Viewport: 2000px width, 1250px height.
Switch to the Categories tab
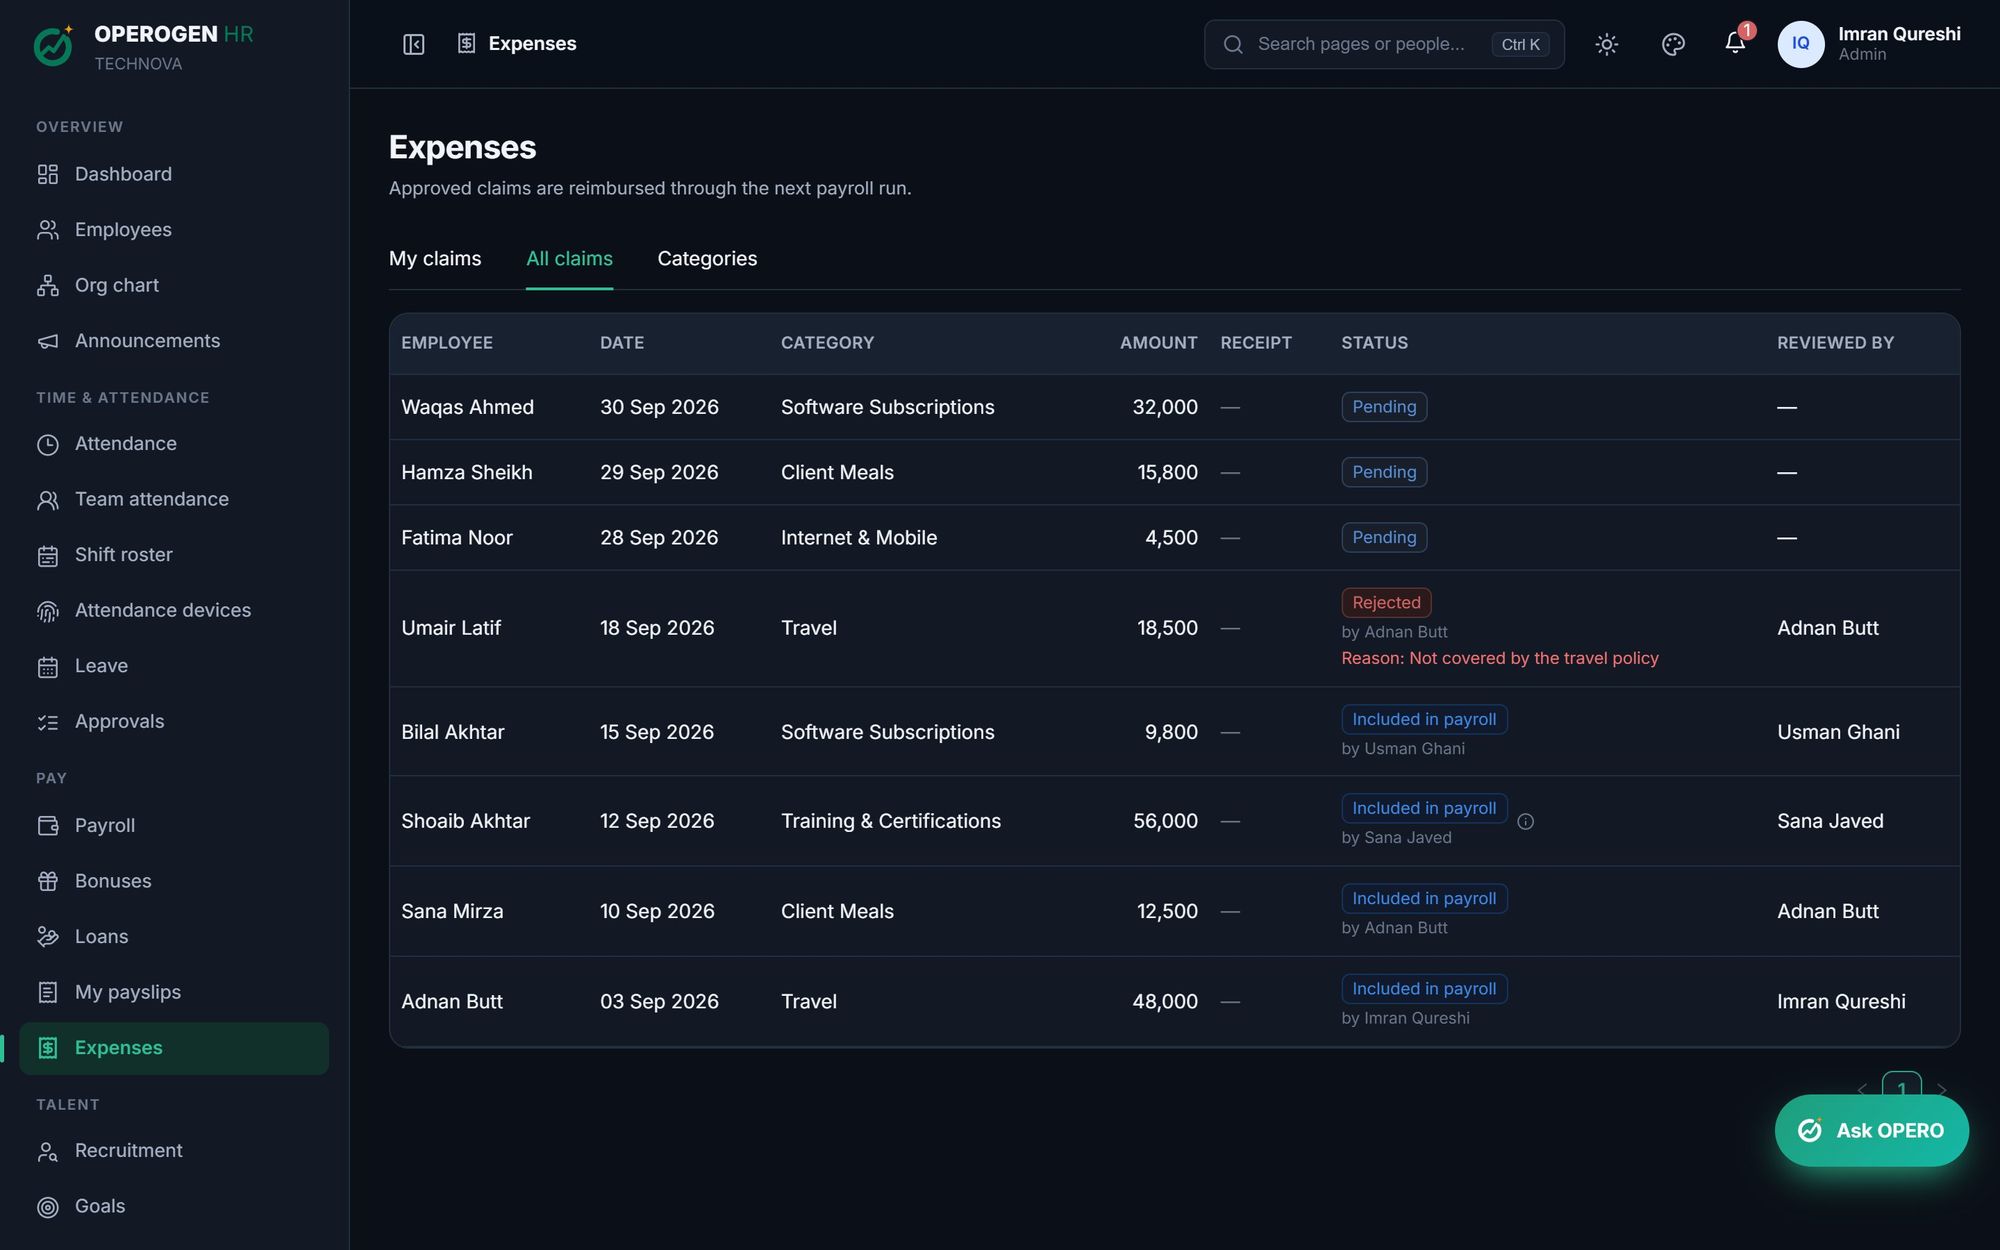tap(707, 259)
